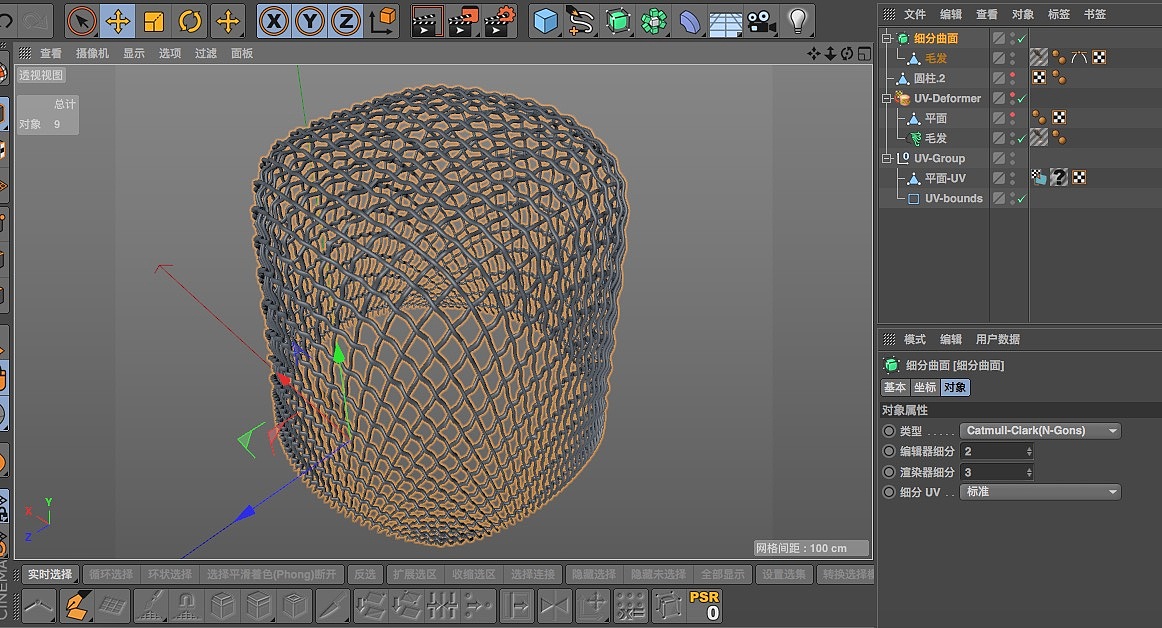Toggle the 类型 animation dot

(889, 431)
